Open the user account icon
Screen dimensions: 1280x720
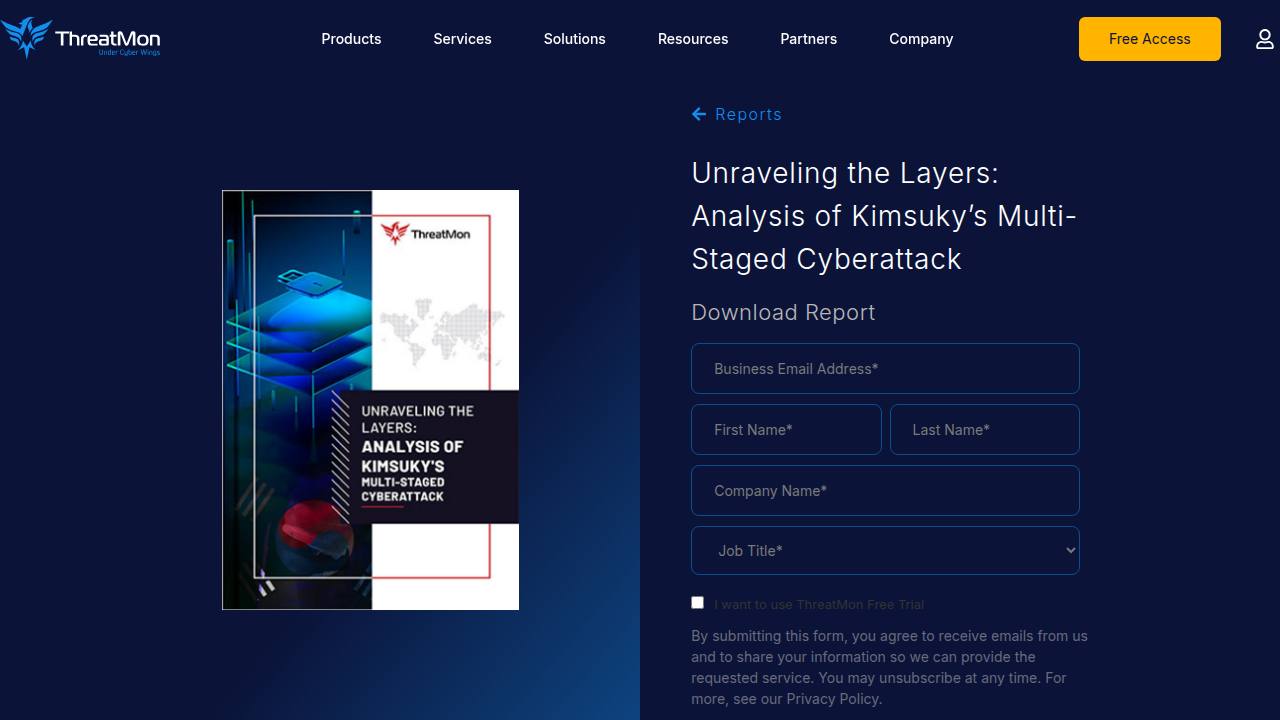click(x=1265, y=39)
